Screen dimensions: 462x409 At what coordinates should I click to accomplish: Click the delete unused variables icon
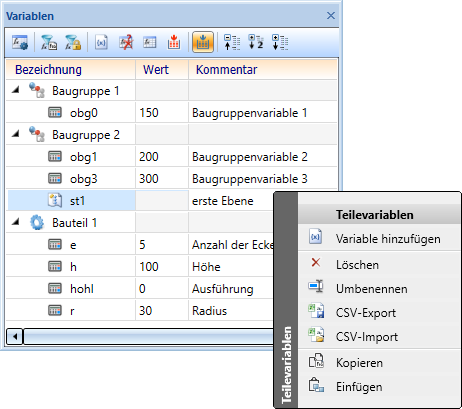[126, 42]
